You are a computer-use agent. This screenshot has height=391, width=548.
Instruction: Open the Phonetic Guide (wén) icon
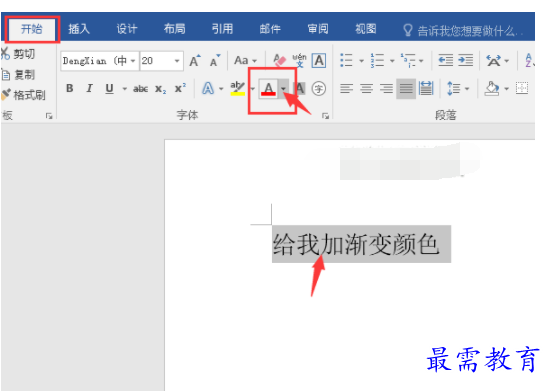pos(300,60)
